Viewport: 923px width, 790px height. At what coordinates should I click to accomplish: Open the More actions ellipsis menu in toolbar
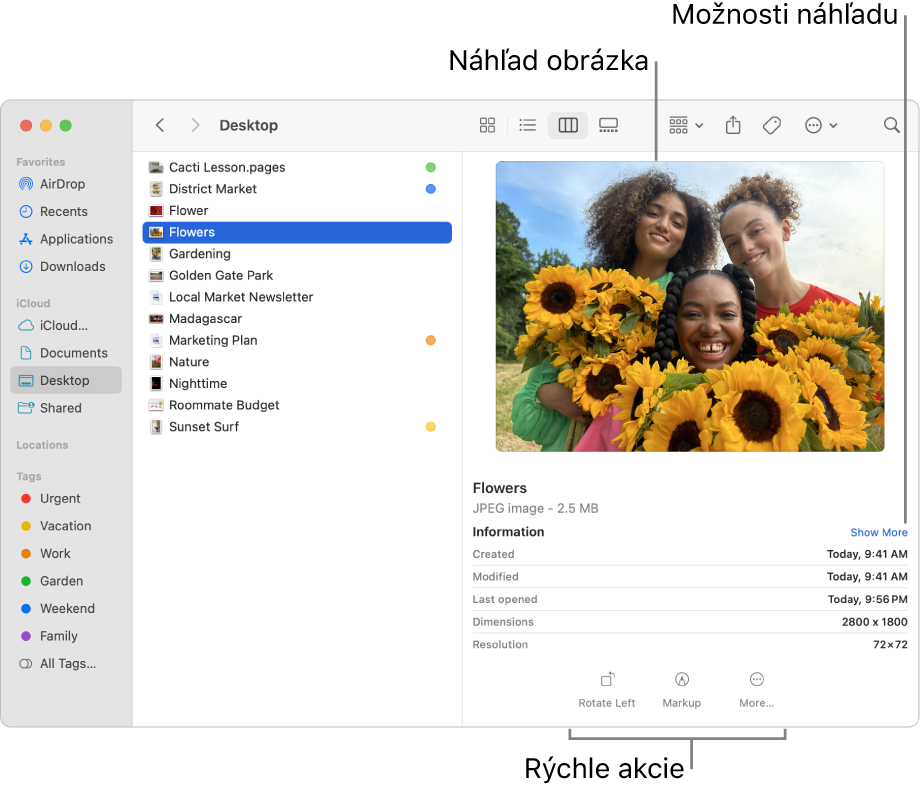coord(821,125)
